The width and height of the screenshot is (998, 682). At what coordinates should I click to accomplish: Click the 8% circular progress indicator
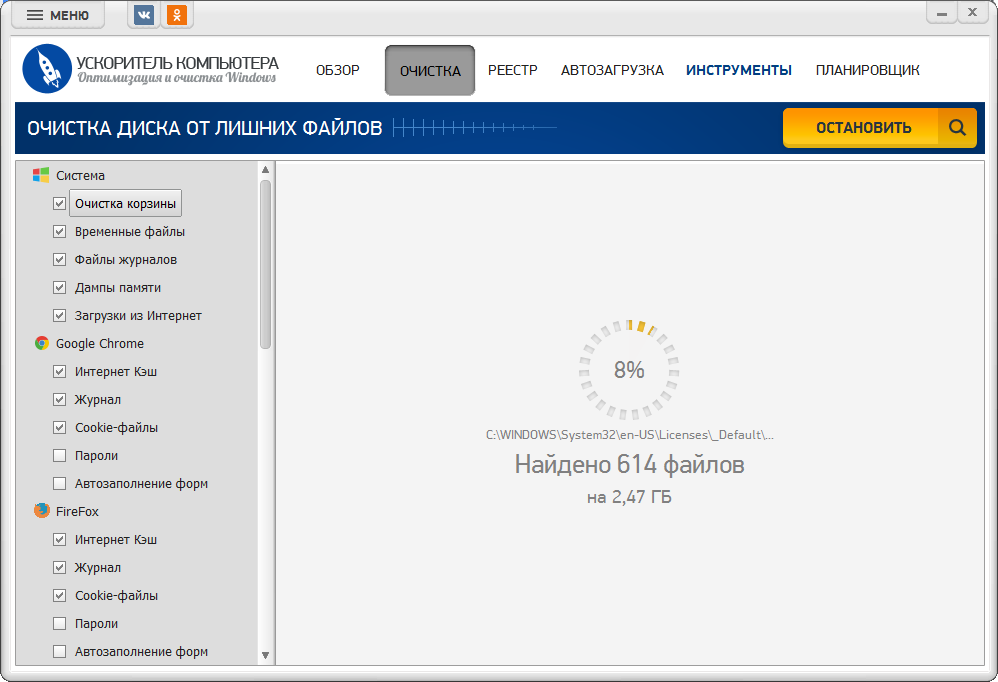[x=629, y=370]
